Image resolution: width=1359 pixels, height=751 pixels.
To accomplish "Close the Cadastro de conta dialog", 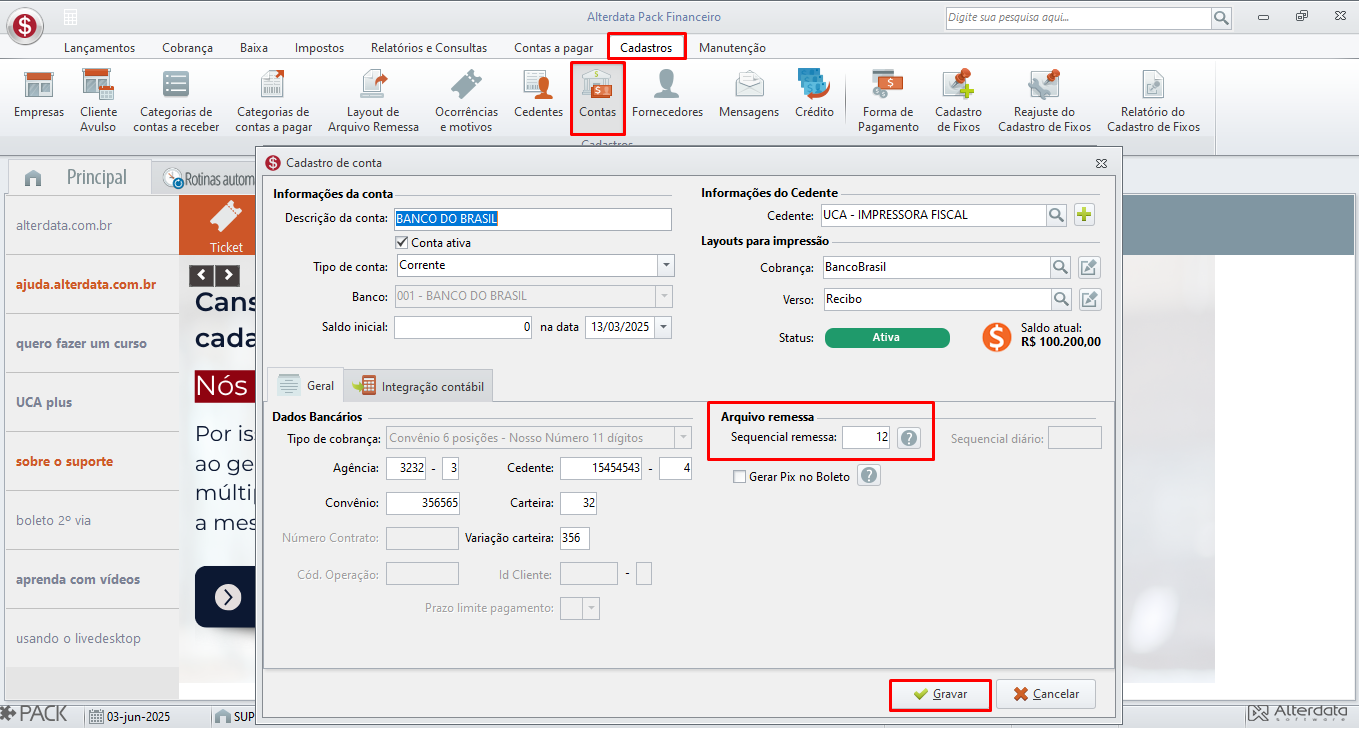I will [1101, 162].
